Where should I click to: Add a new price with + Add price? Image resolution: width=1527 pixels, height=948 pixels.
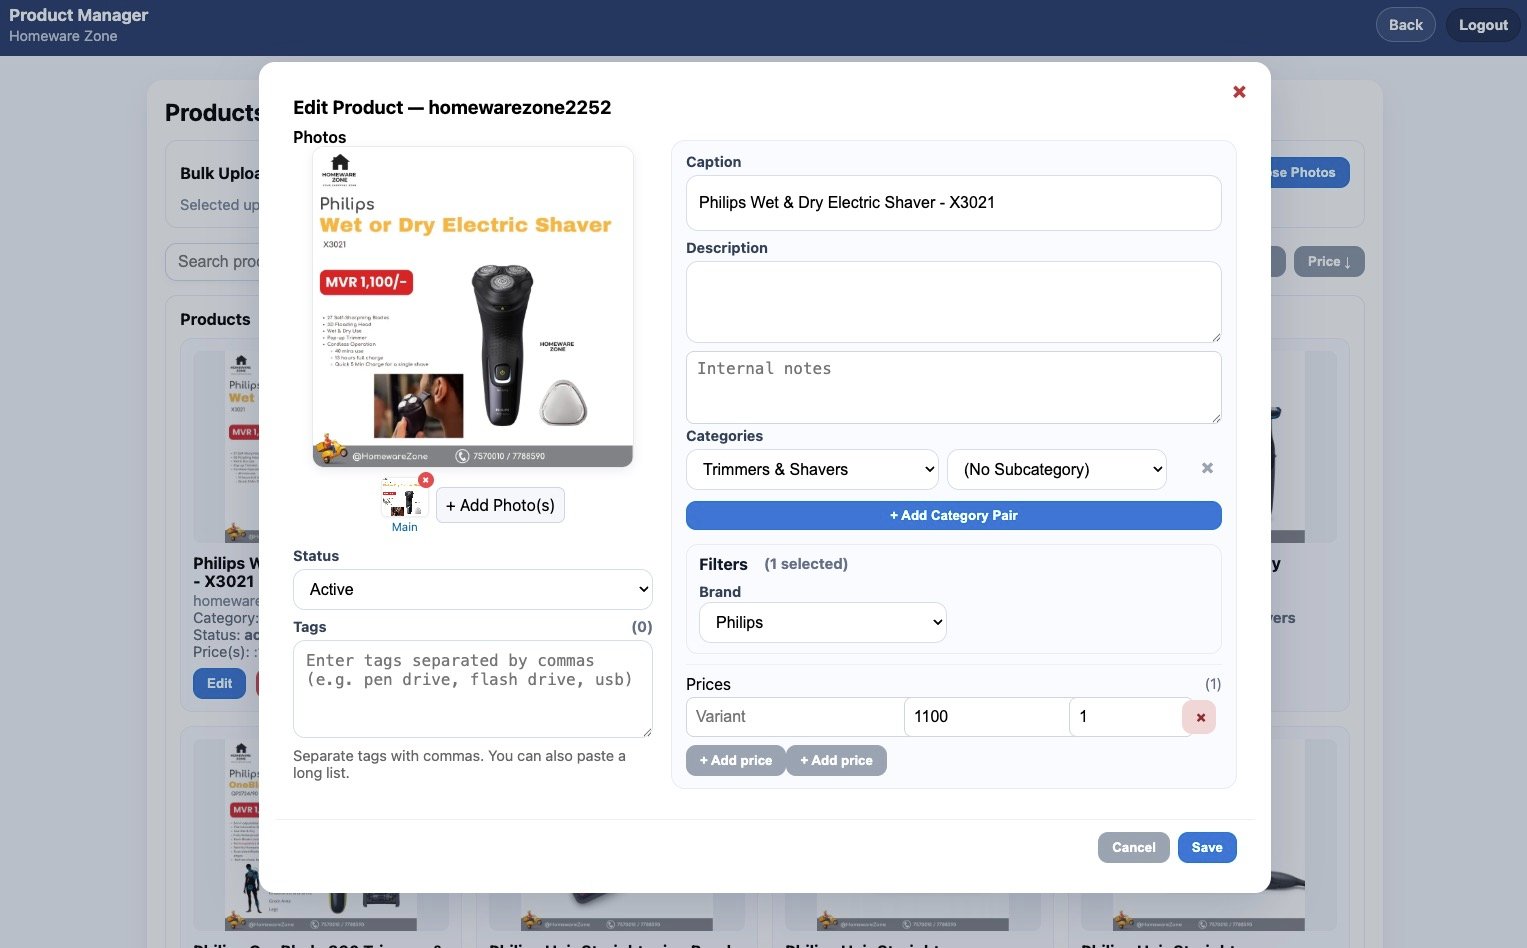click(x=735, y=760)
